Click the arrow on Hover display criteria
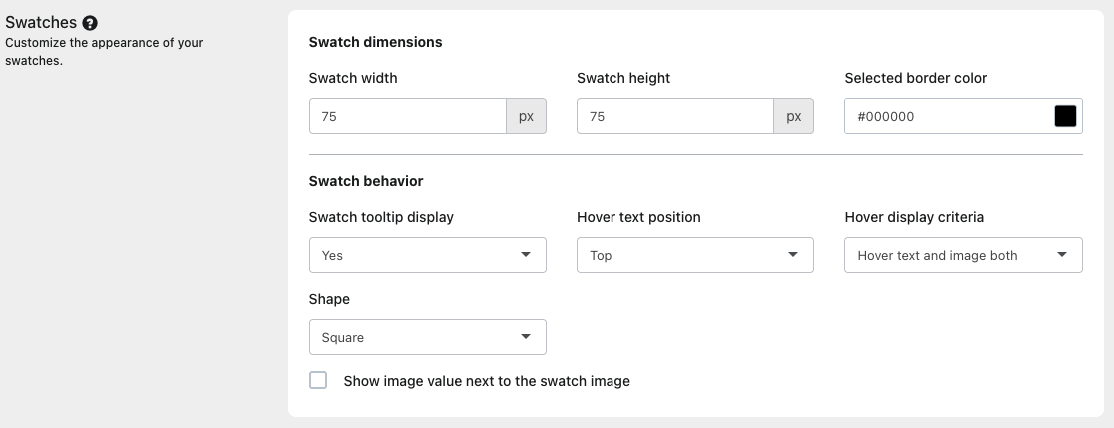This screenshot has width=1114, height=428. 1062,255
